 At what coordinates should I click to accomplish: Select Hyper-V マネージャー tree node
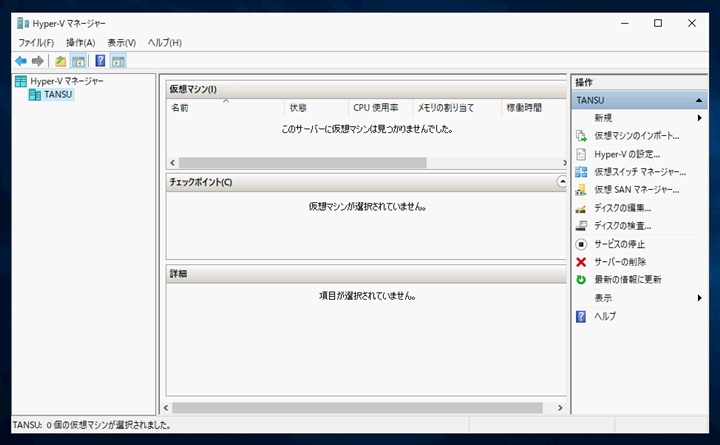click(67, 81)
